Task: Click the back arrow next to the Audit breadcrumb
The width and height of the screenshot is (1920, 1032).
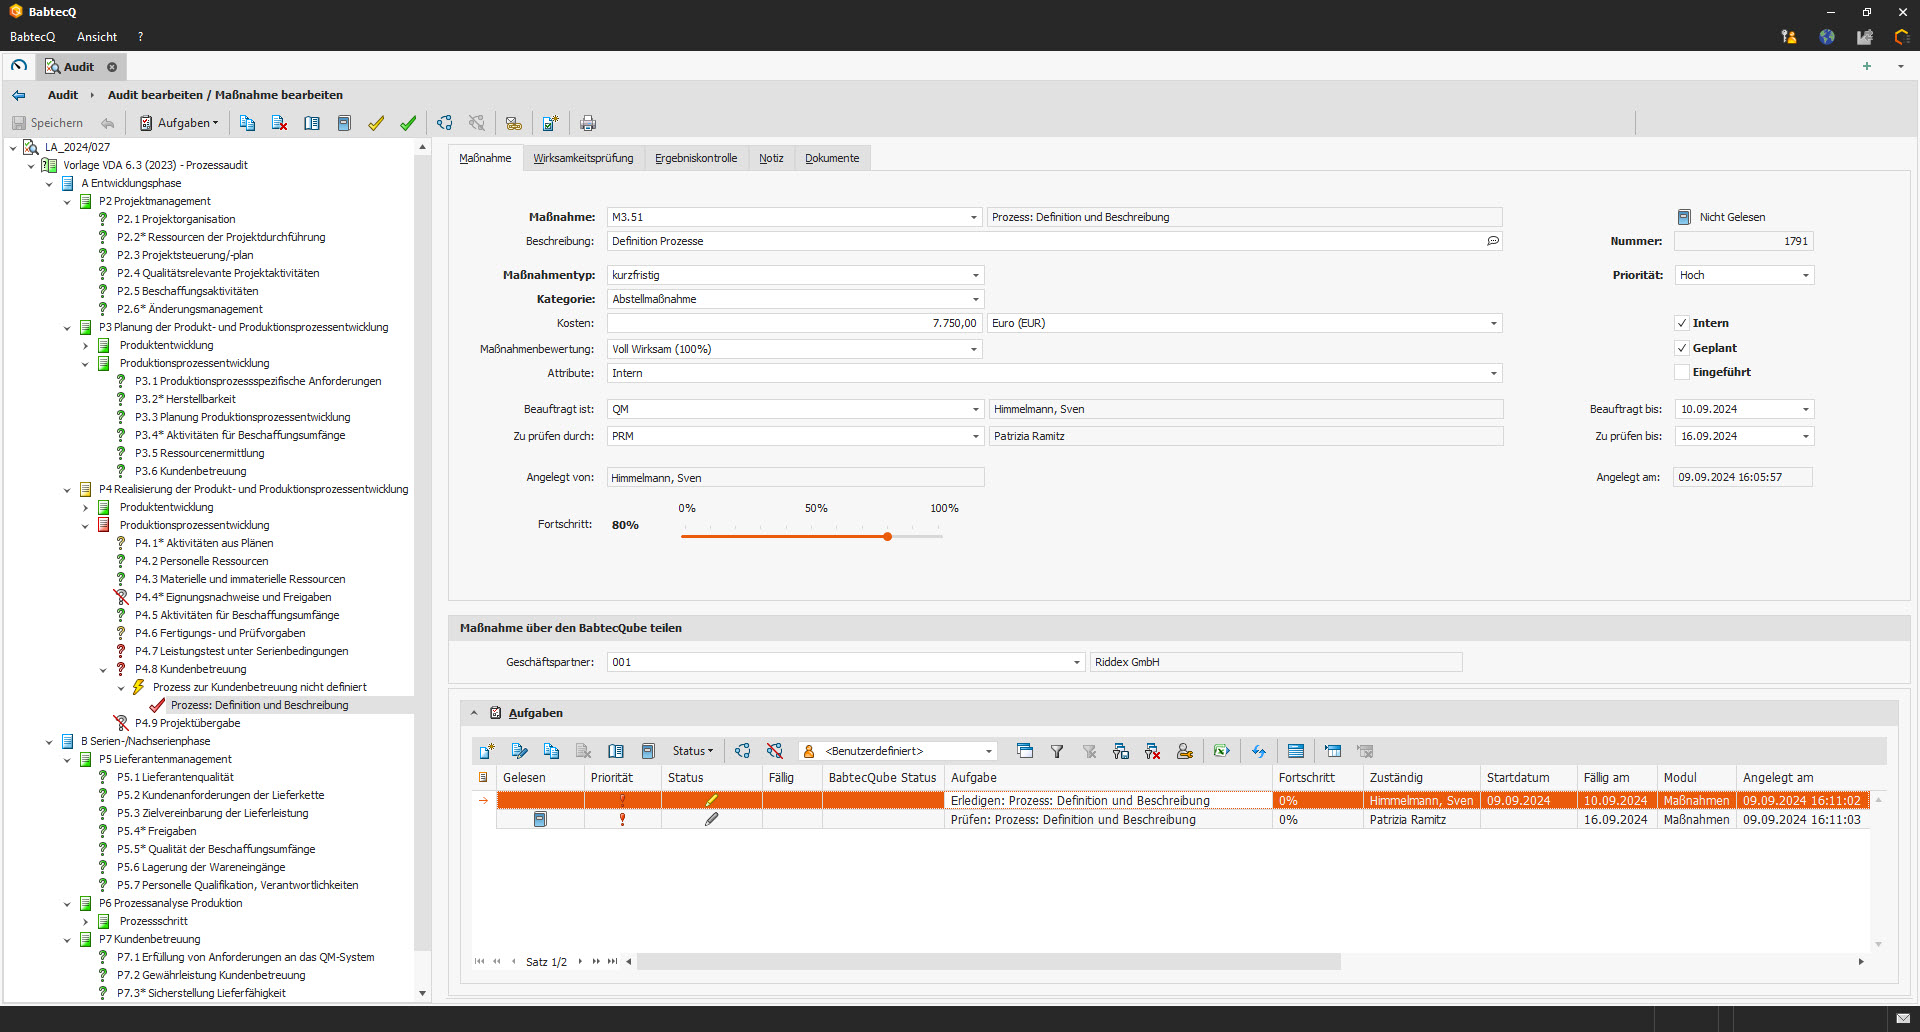Action: tap(18, 95)
